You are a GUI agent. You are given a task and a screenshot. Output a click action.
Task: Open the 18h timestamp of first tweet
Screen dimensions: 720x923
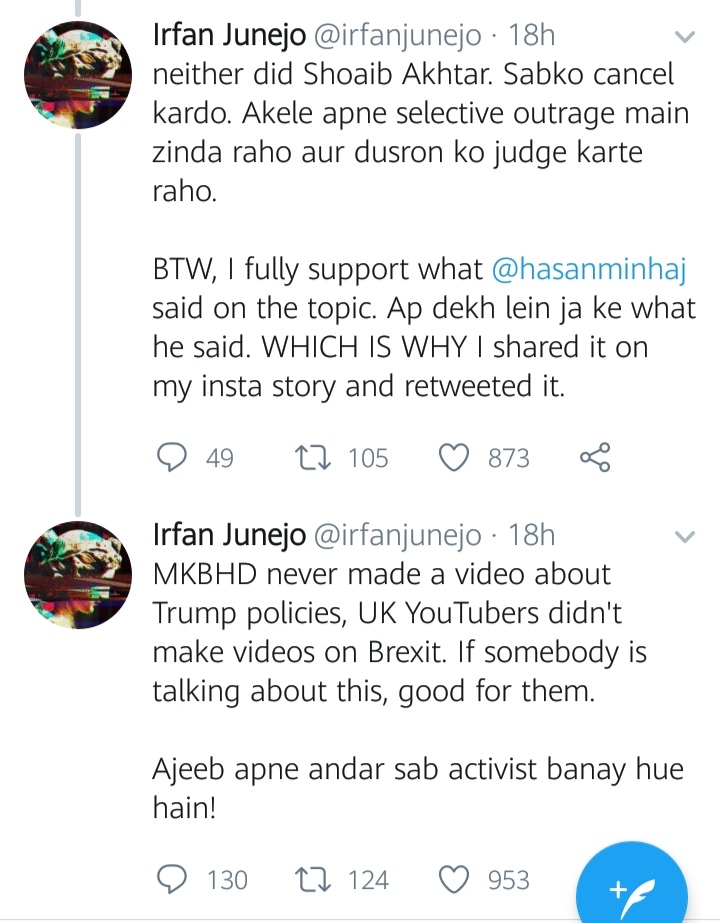point(531,35)
